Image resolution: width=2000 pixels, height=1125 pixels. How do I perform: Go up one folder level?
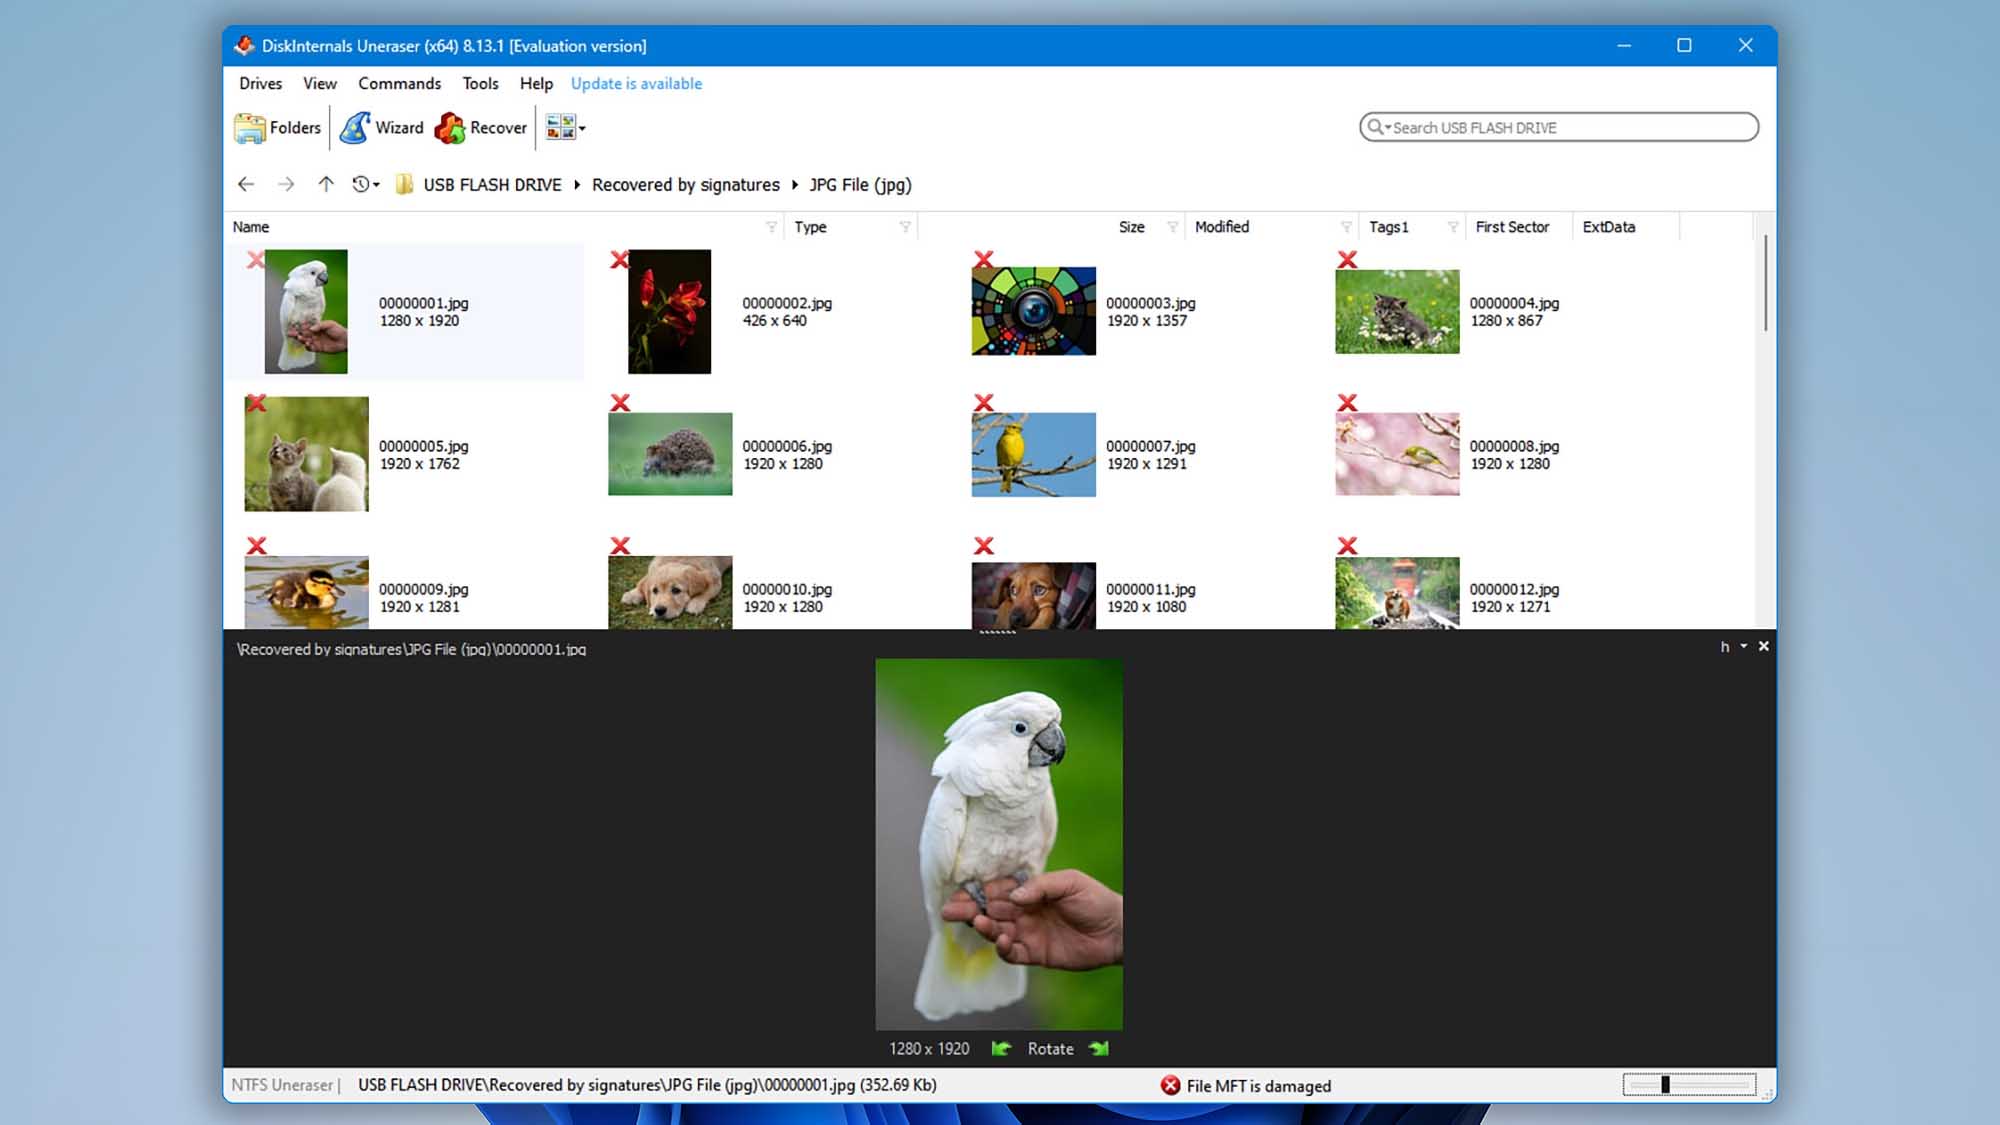325,185
